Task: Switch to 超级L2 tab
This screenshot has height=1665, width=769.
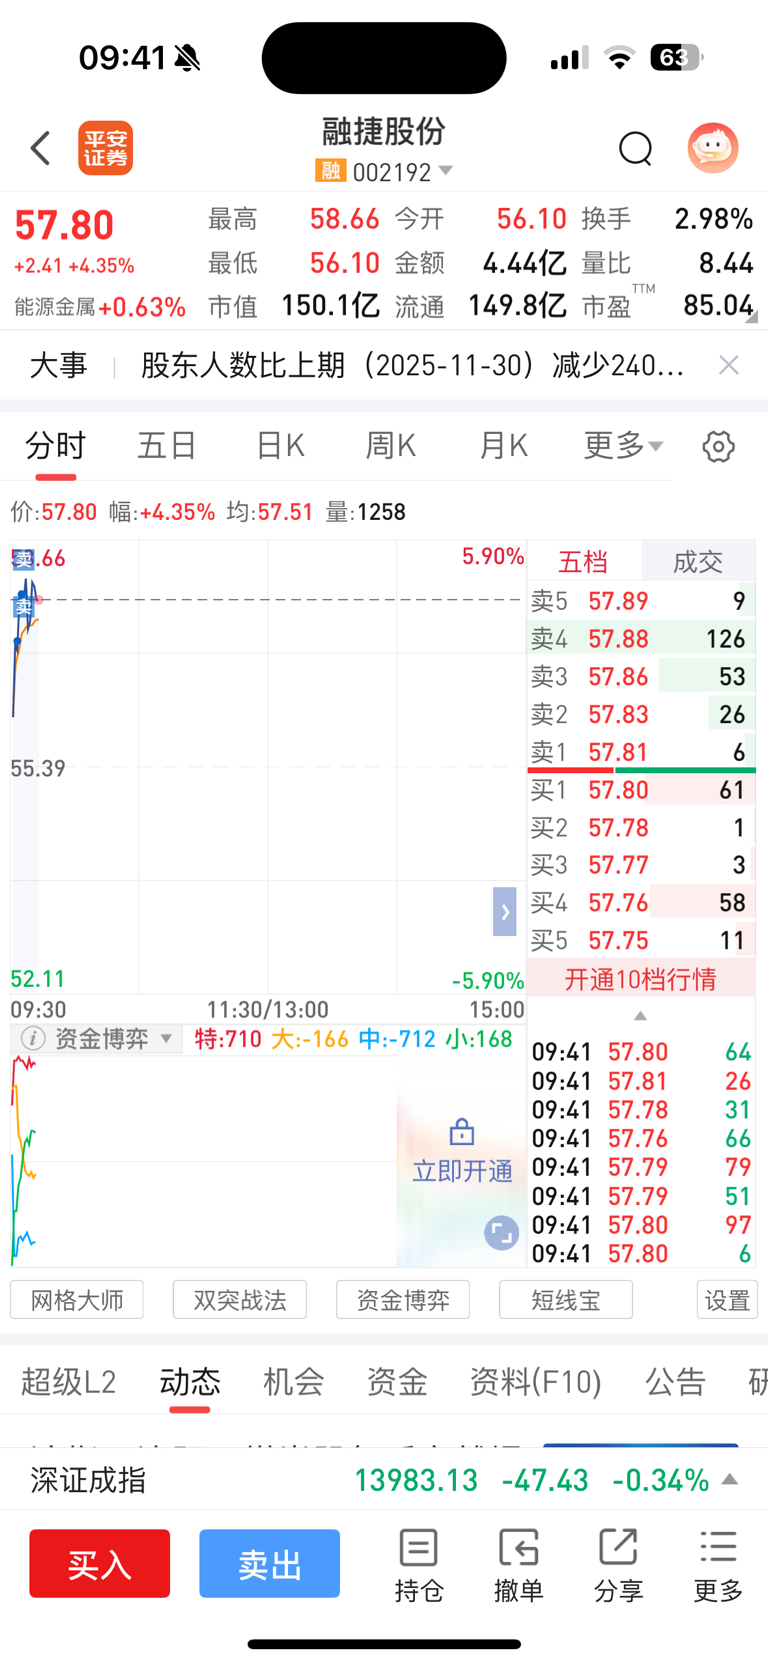Action: tap(69, 1382)
